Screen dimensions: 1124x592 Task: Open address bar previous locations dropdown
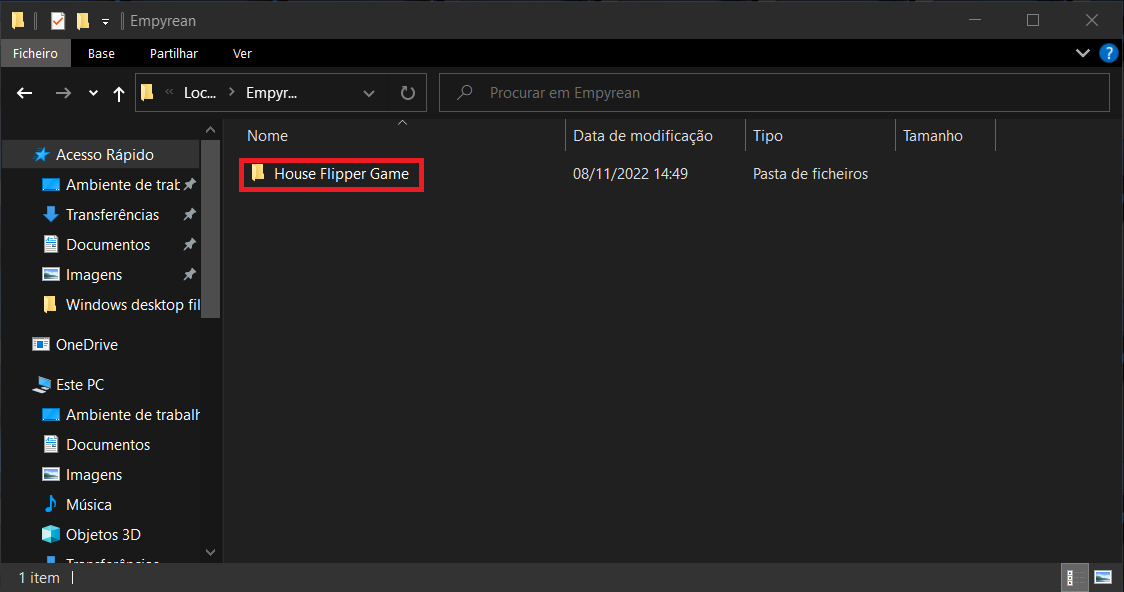(x=368, y=93)
